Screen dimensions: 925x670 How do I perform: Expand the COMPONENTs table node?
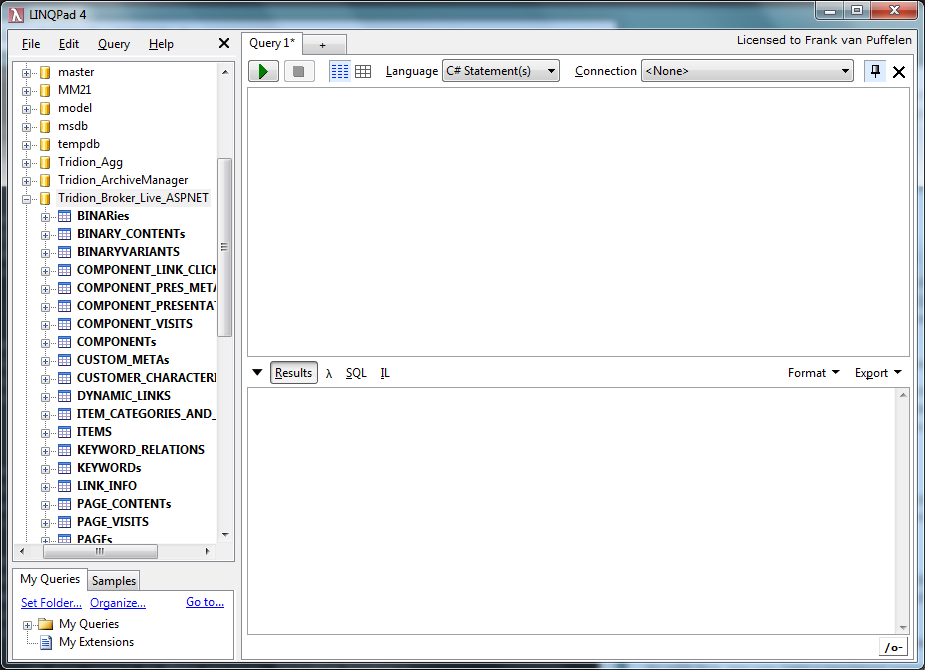point(46,342)
